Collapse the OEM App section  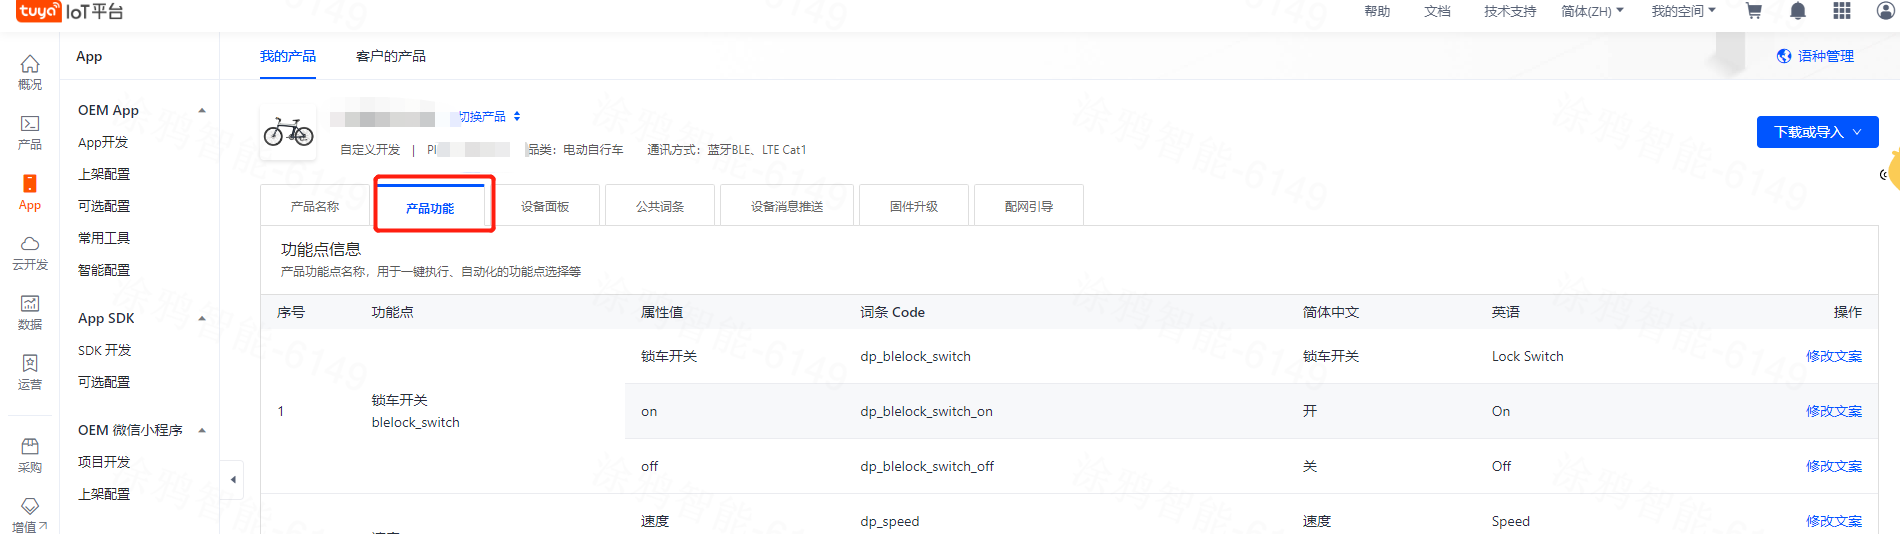202,110
